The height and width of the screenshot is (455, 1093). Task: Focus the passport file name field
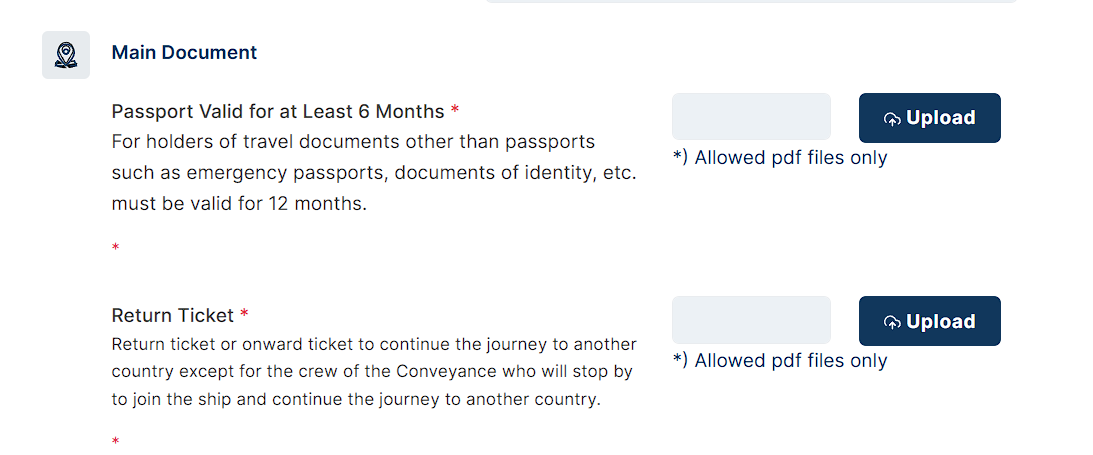coord(751,116)
